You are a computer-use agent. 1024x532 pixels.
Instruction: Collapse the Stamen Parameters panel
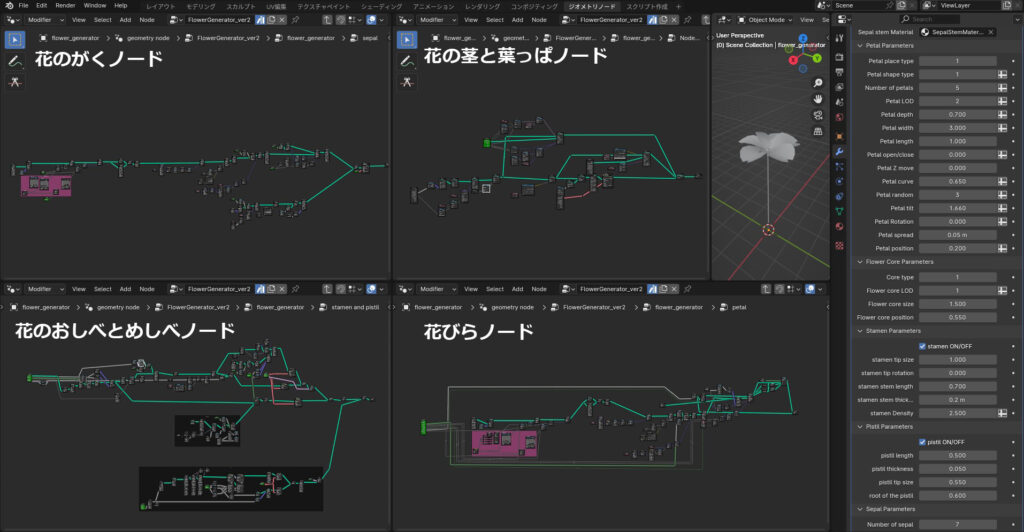pos(860,331)
